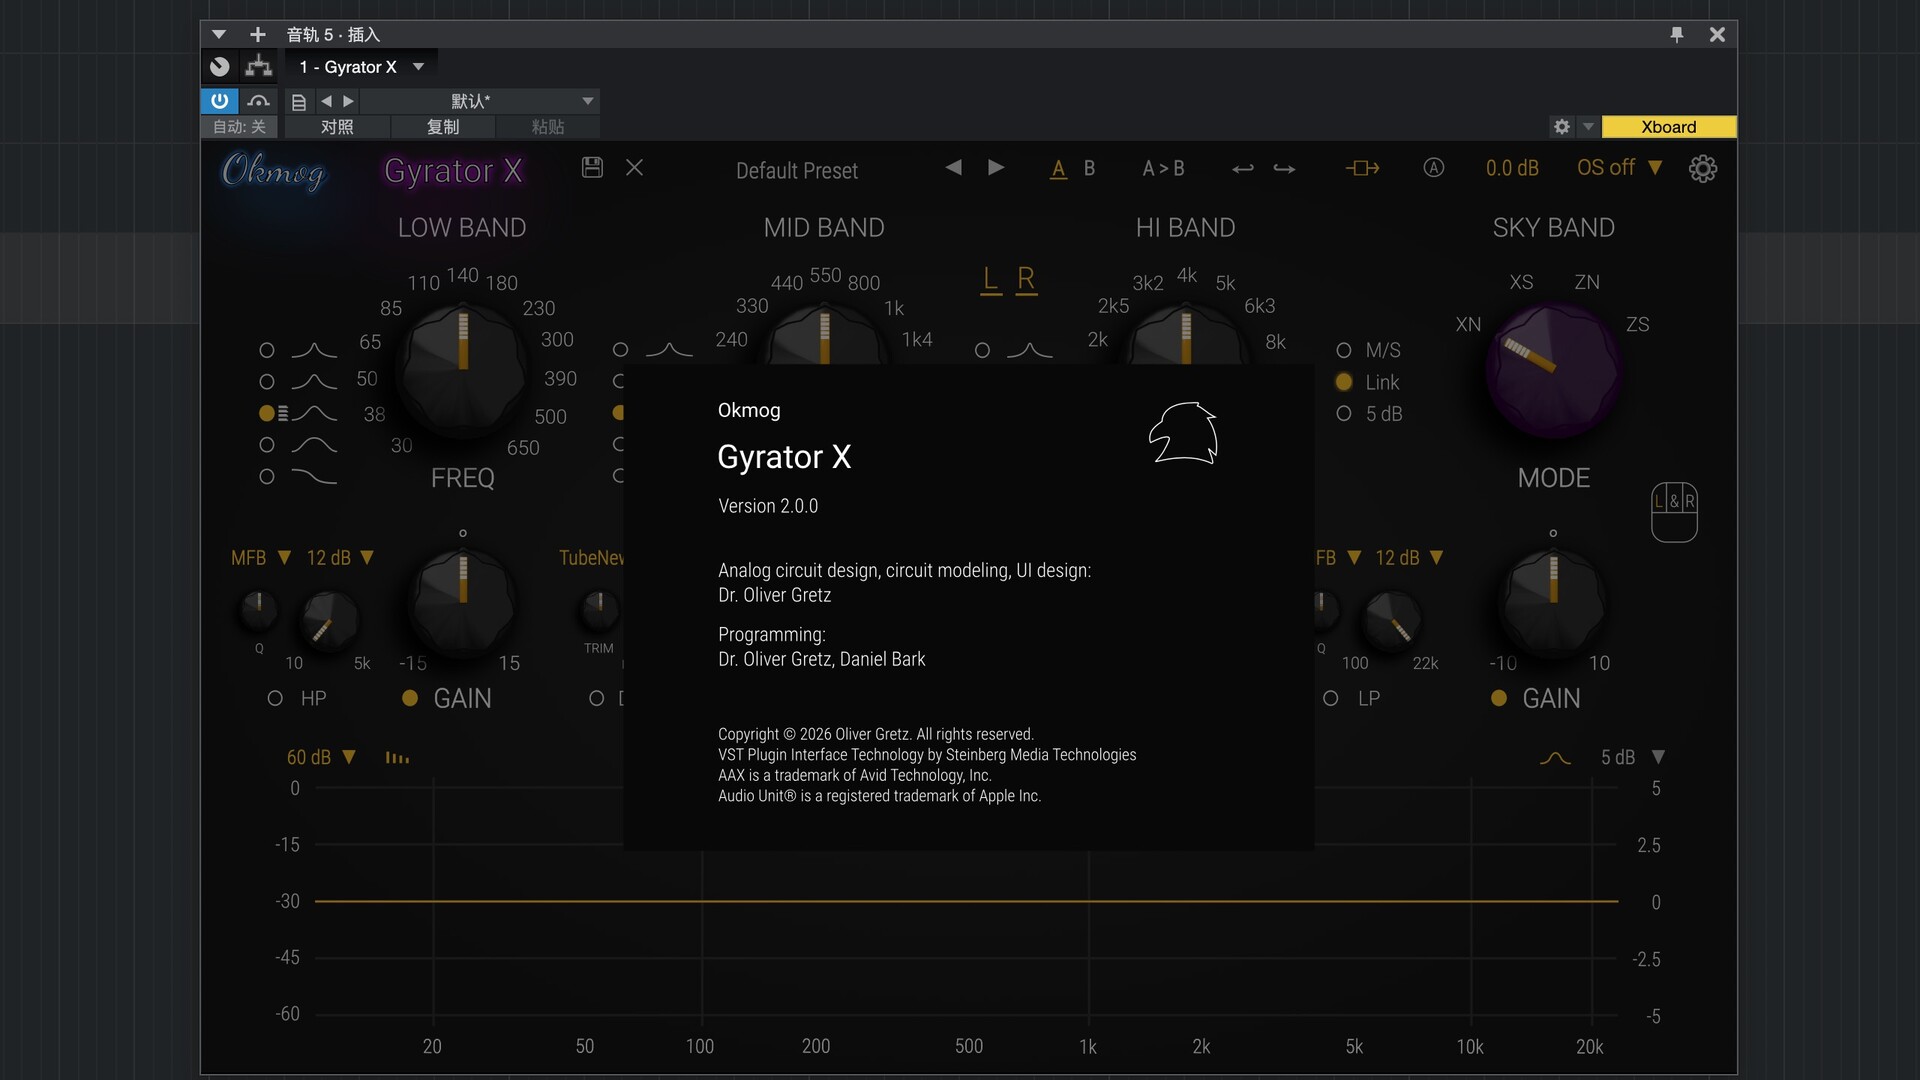Image resolution: width=1920 pixels, height=1080 pixels.
Task: Toggle the bypass routing icon
Action: coord(1361,168)
